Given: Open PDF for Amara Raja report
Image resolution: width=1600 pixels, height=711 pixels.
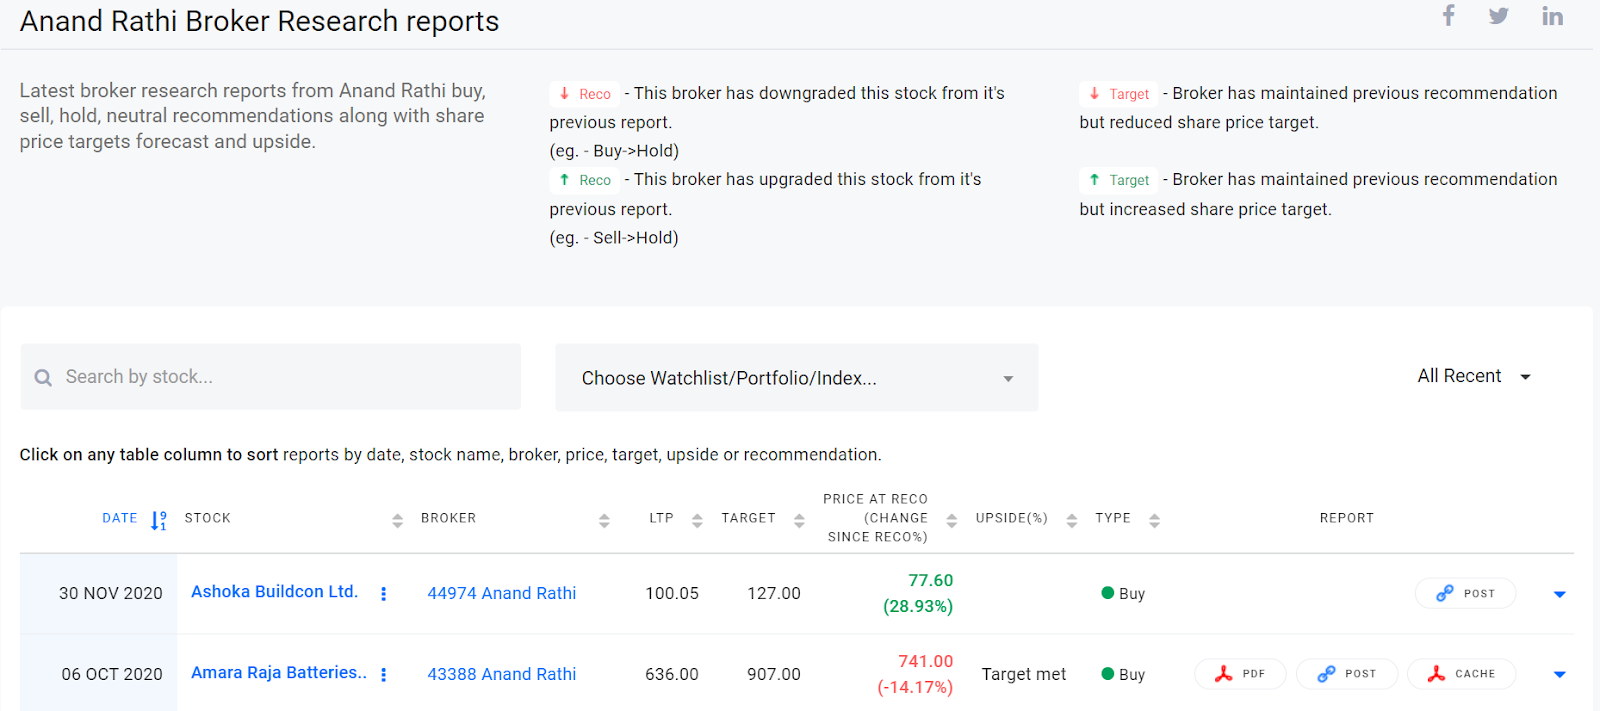Looking at the screenshot, I should 1240,674.
